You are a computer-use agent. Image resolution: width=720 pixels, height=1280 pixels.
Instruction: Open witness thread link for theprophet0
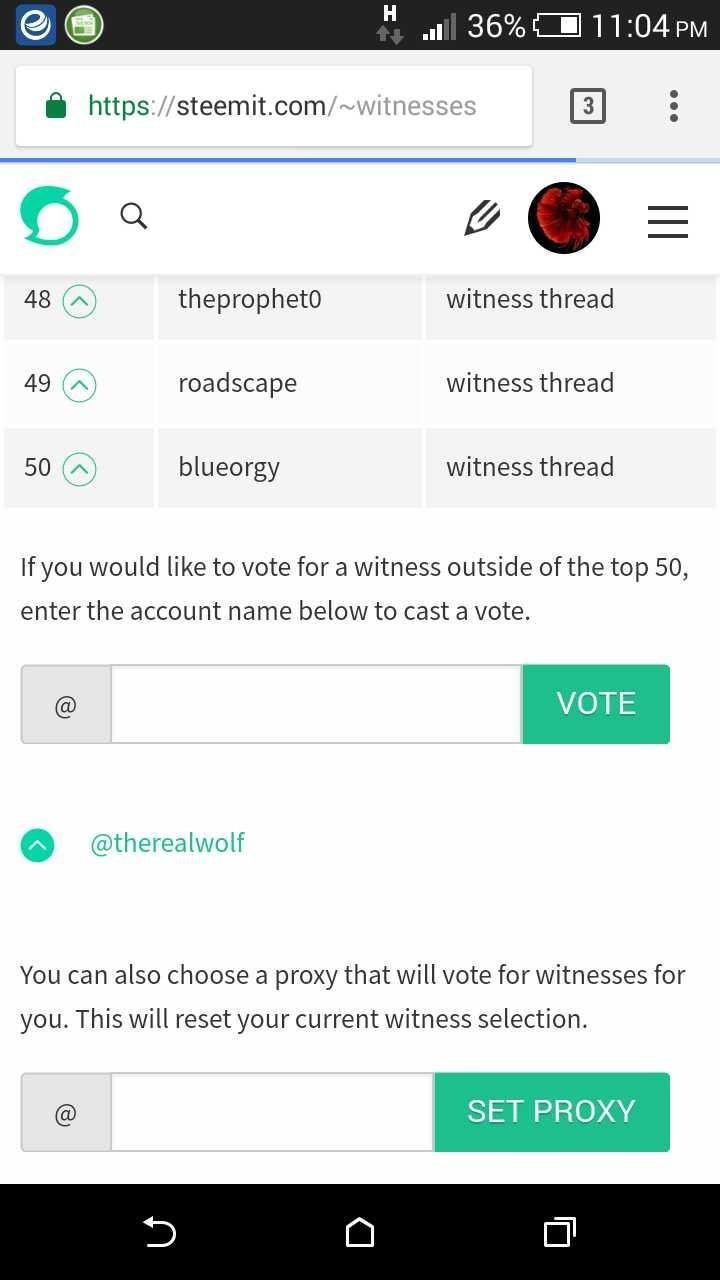tap(530, 299)
